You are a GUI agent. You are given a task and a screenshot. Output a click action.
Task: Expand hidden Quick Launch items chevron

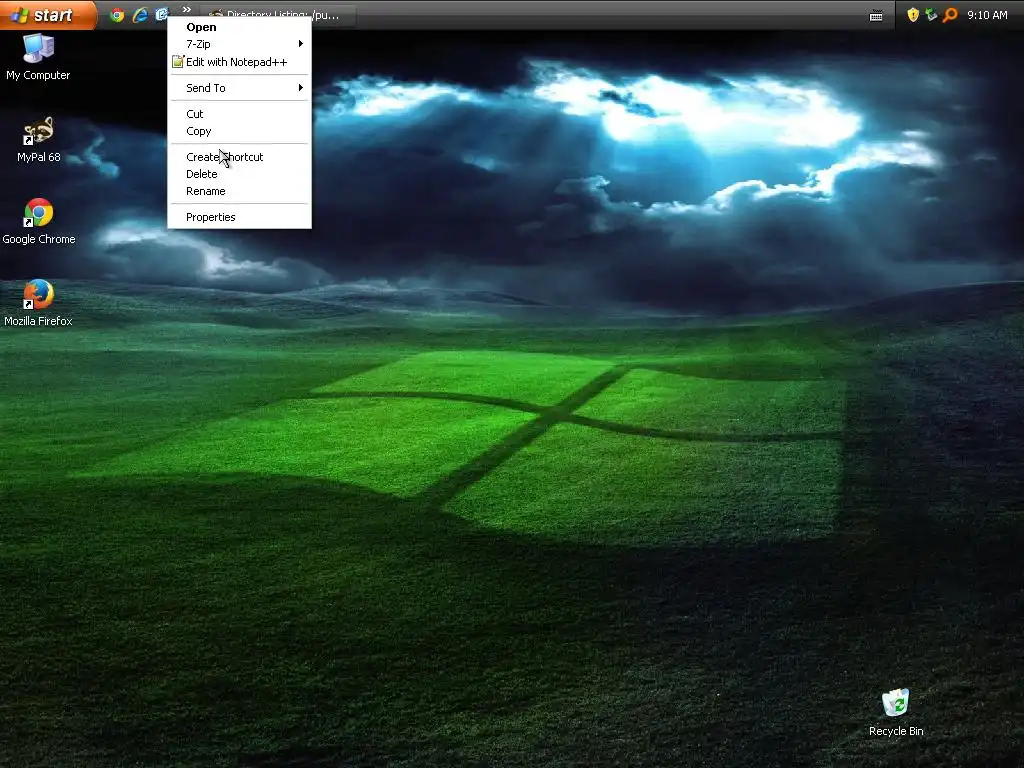187,9
